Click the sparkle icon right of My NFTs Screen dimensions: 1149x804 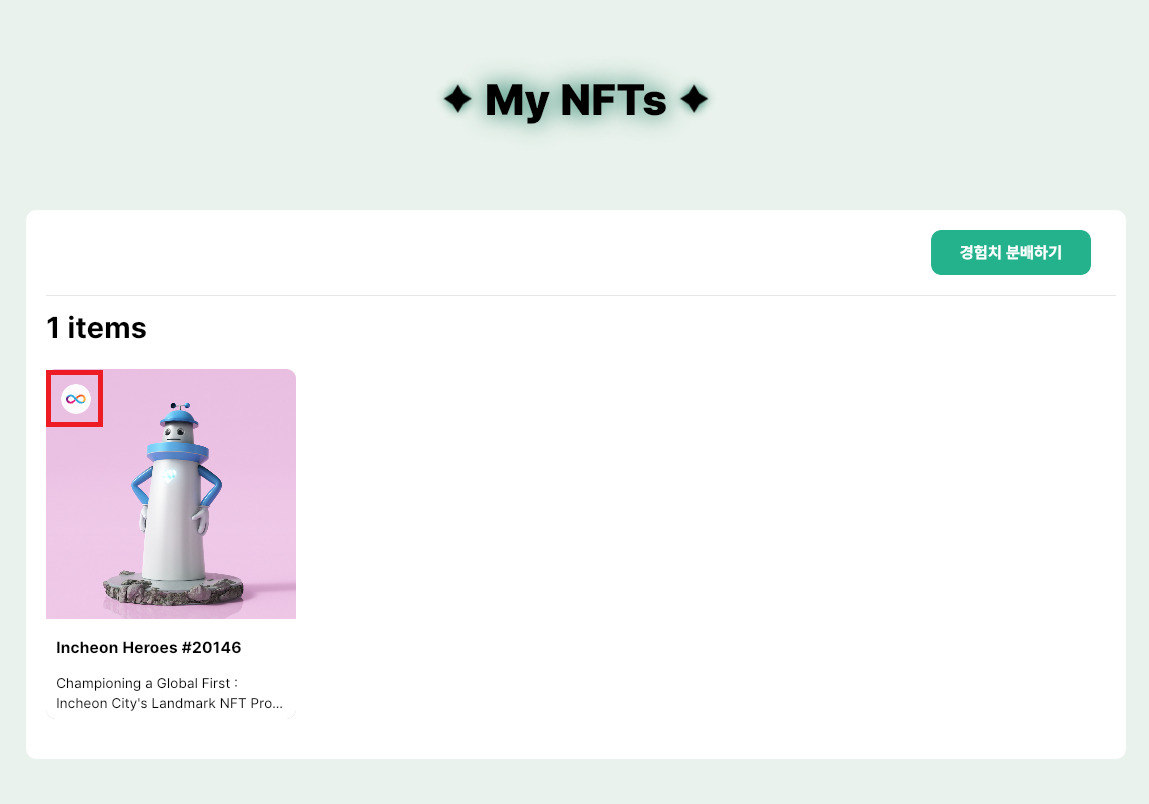tap(693, 100)
